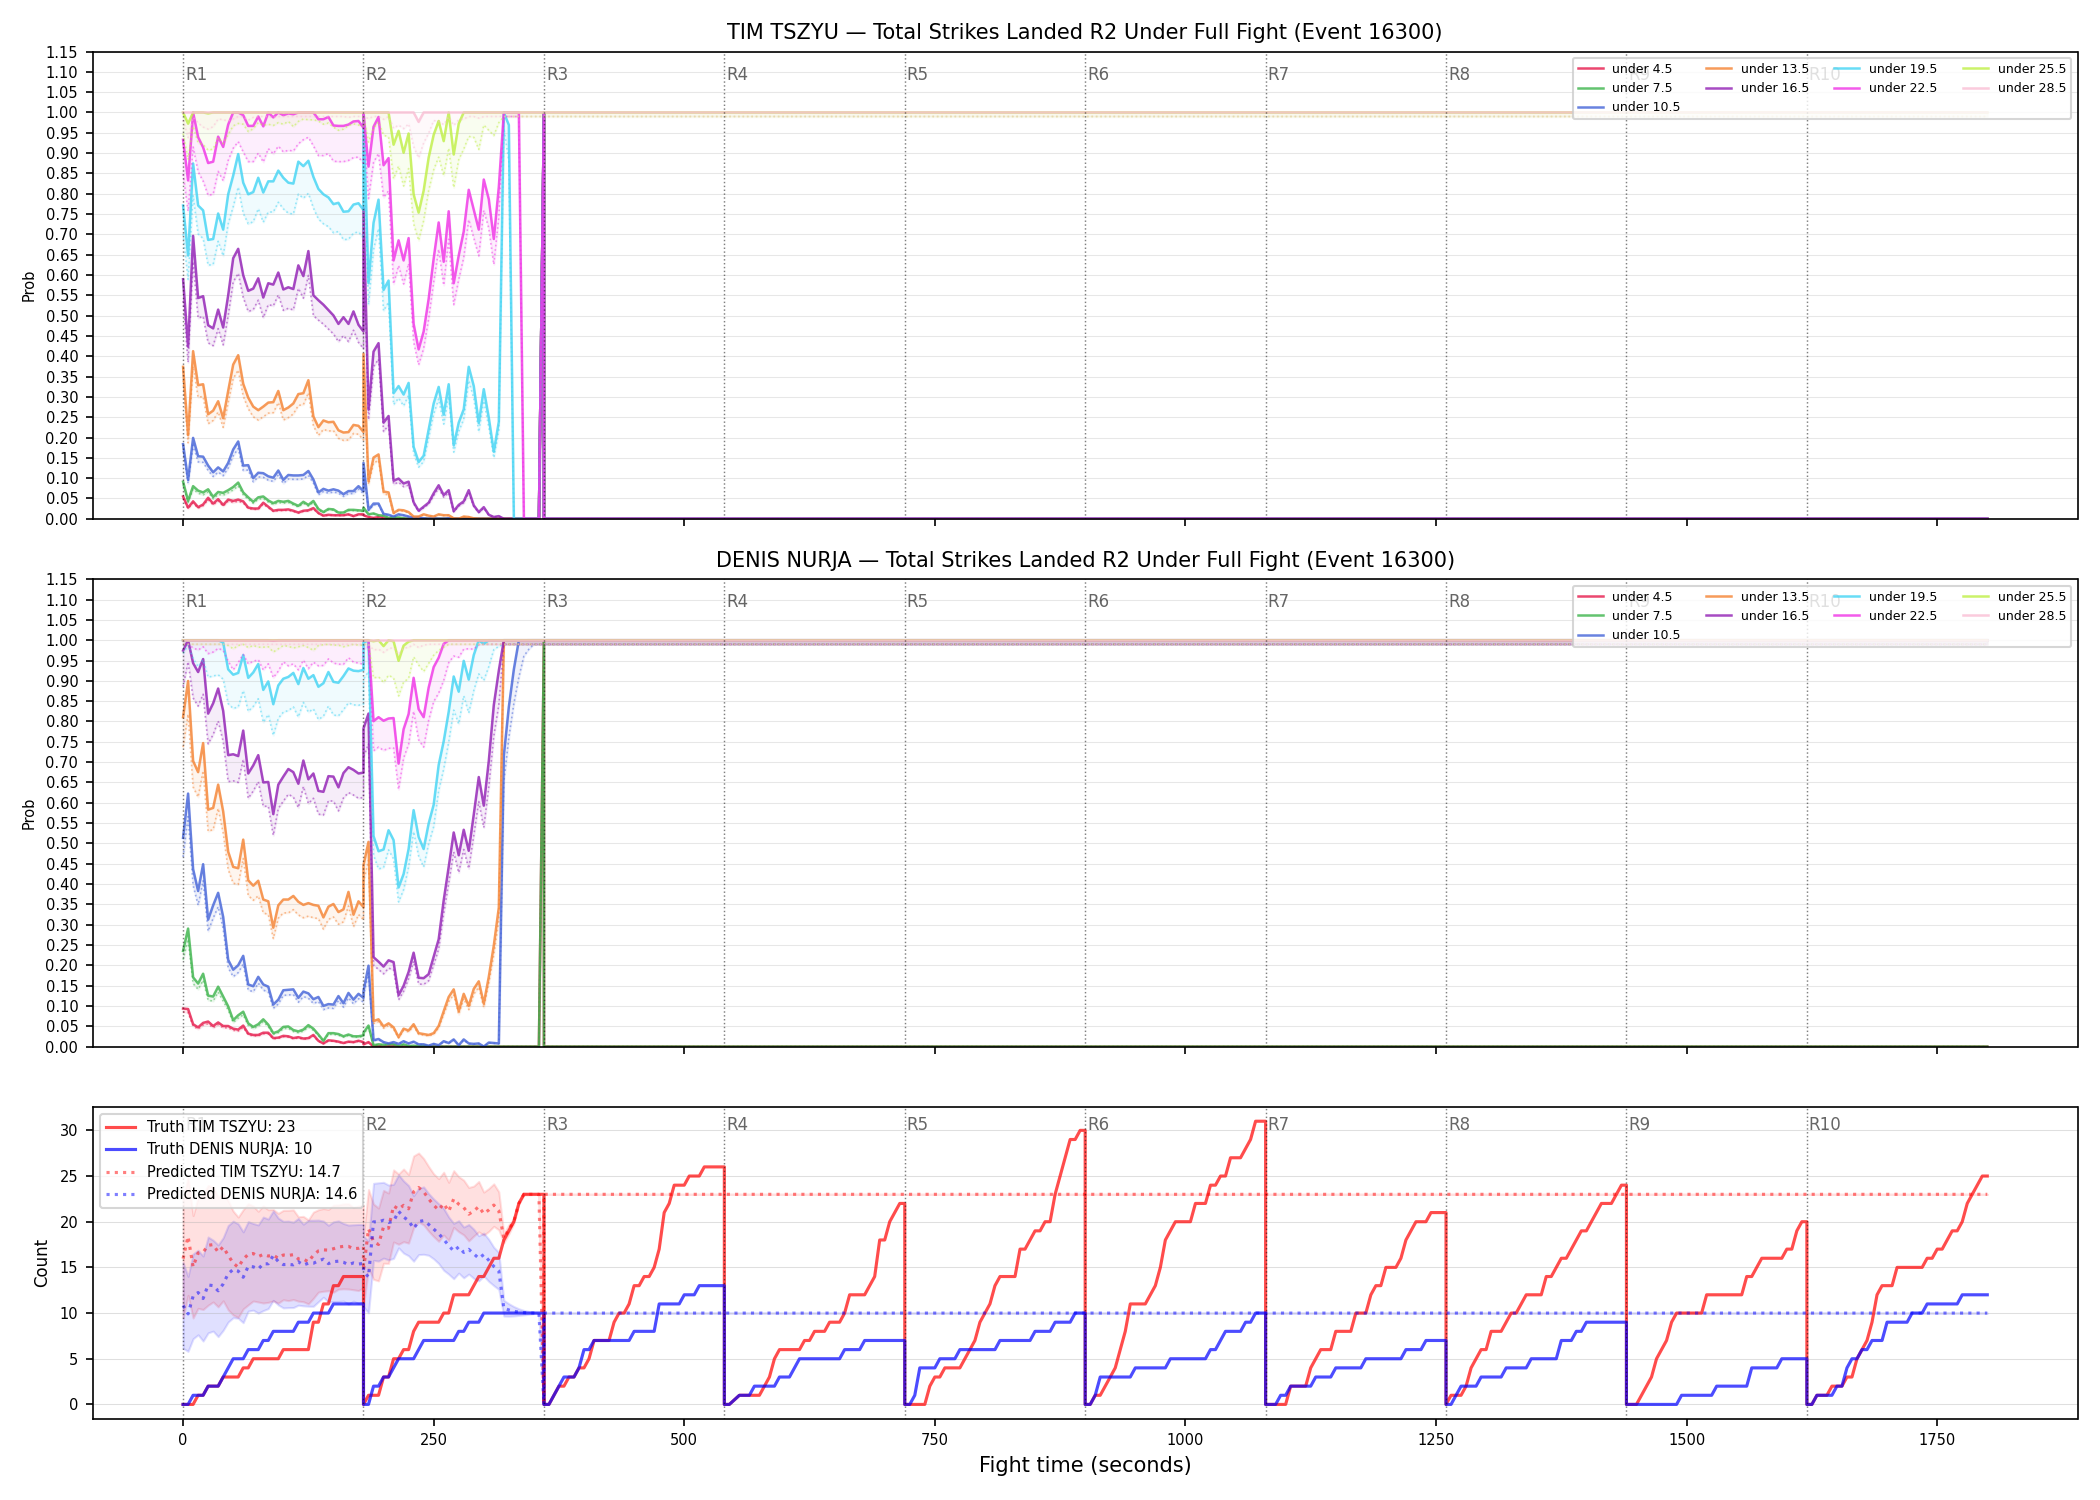Select 'under 10.5' legend item in middle chart

point(1629,635)
